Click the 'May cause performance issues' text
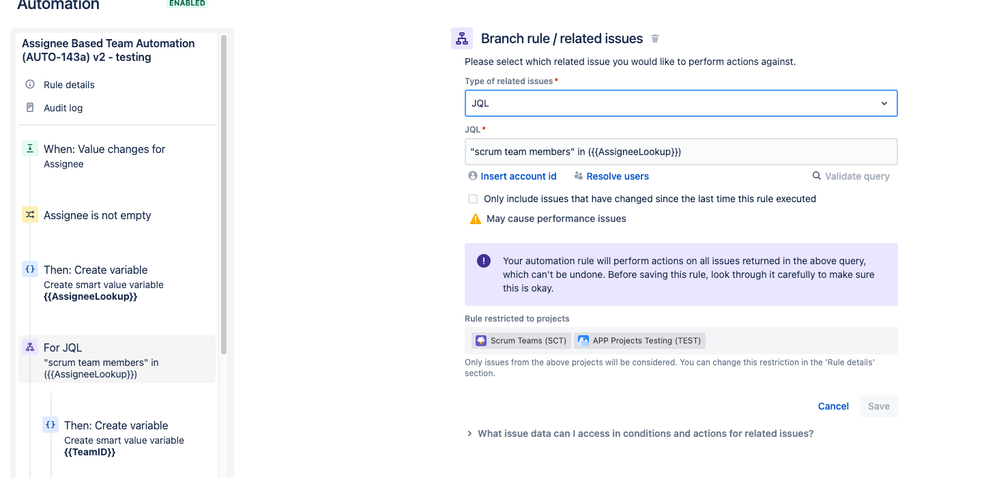The width and height of the screenshot is (999, 478). click(556, 219)
